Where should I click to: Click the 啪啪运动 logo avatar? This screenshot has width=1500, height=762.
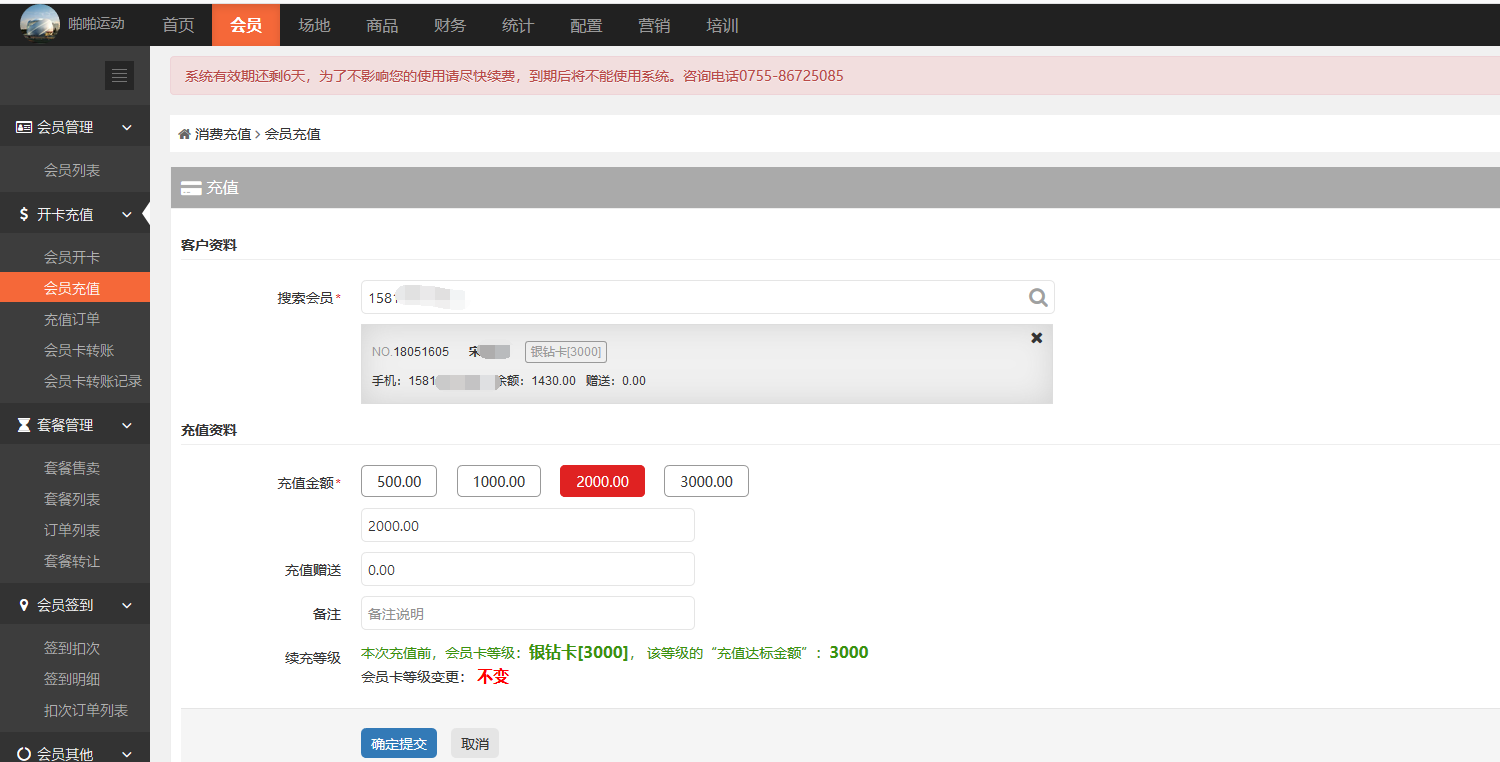[x=40, y=23]
